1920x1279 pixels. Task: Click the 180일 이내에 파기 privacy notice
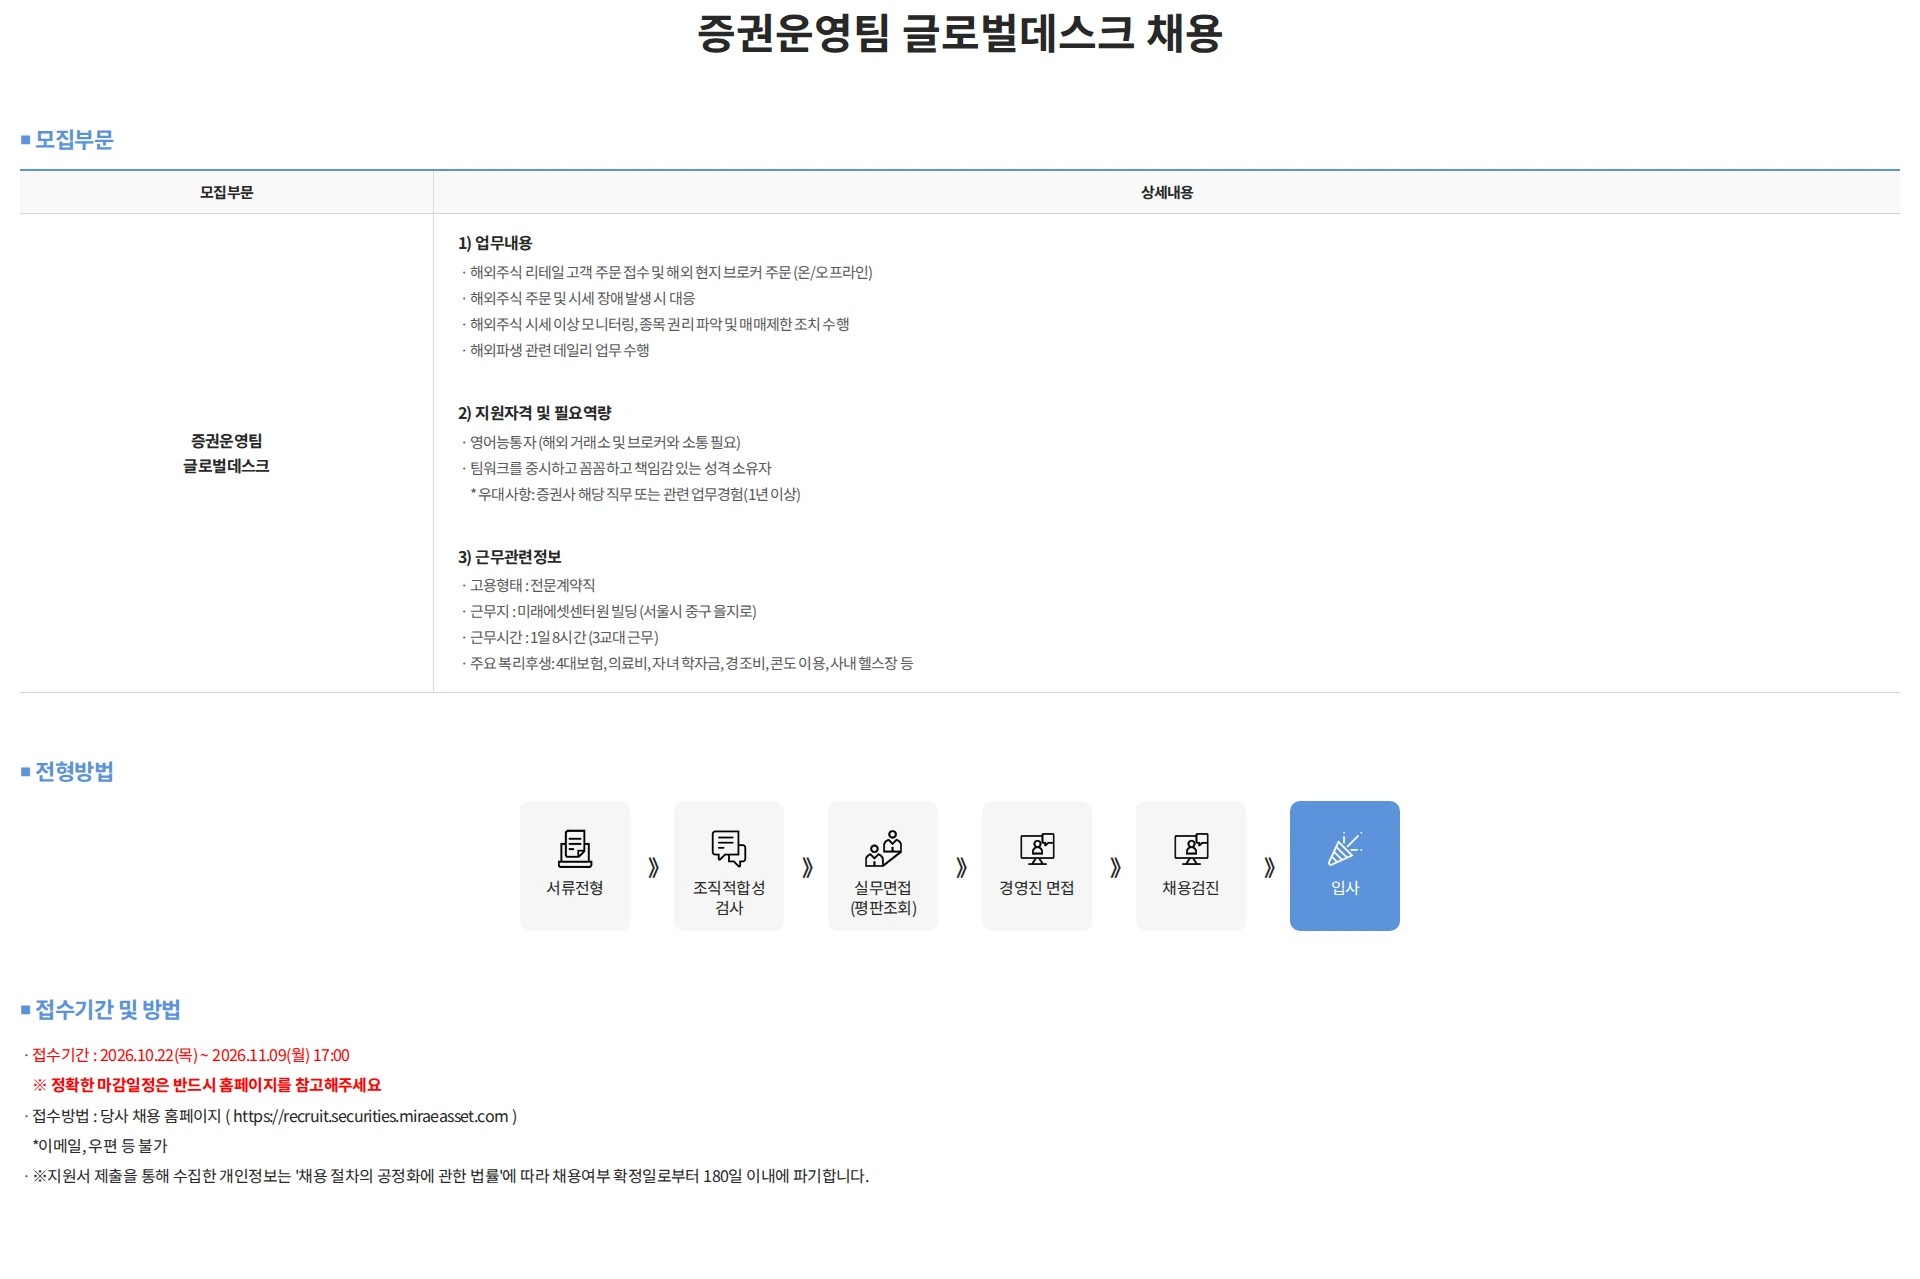447,1176
